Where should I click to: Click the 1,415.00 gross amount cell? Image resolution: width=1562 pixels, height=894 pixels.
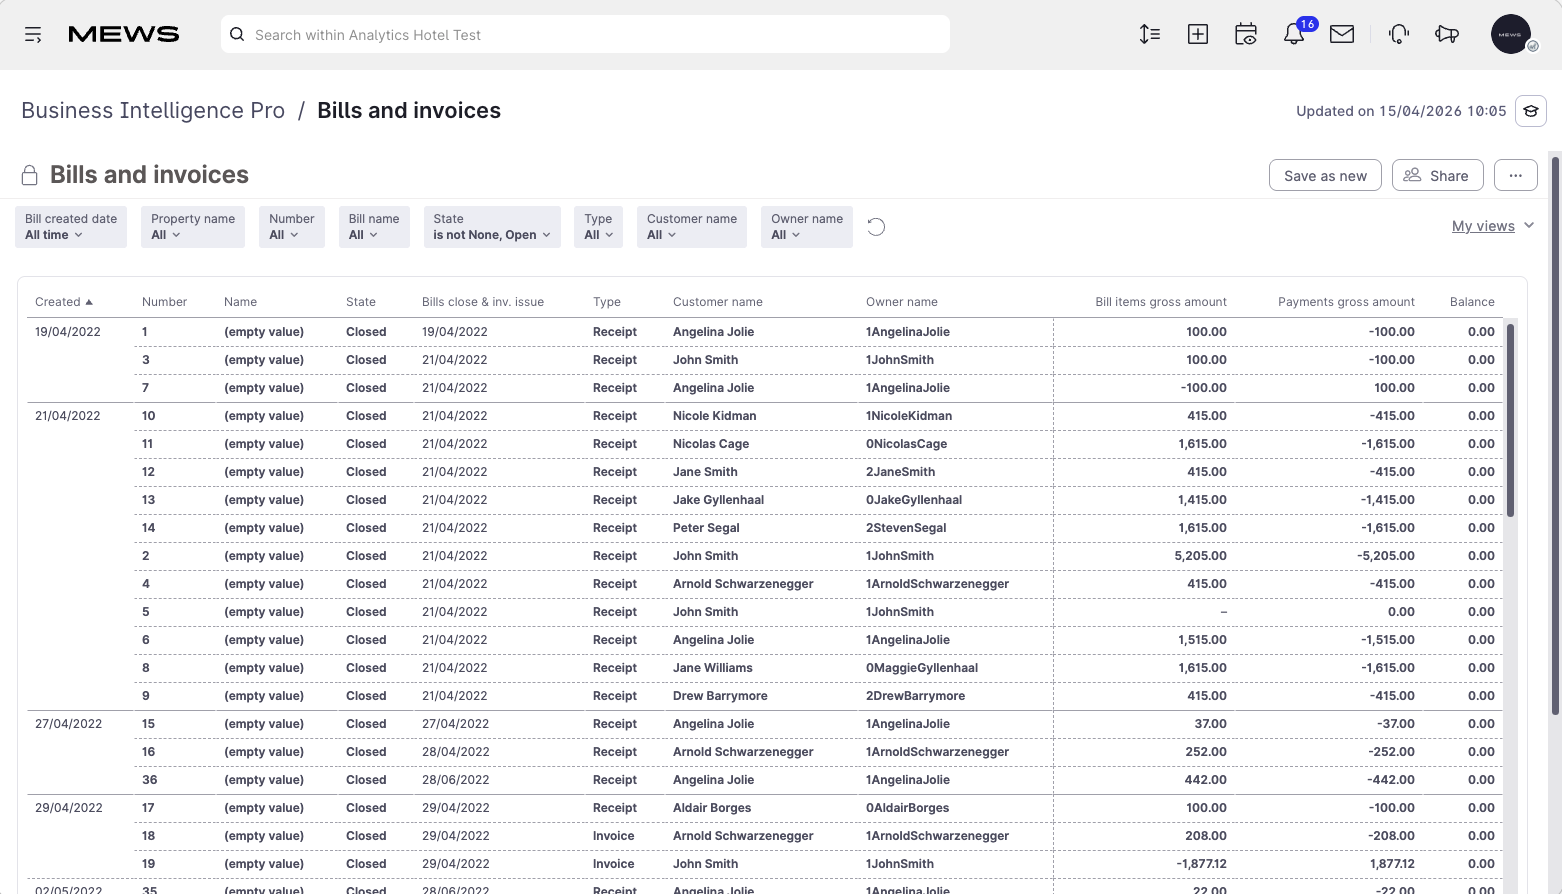(x=1202, y=500)
